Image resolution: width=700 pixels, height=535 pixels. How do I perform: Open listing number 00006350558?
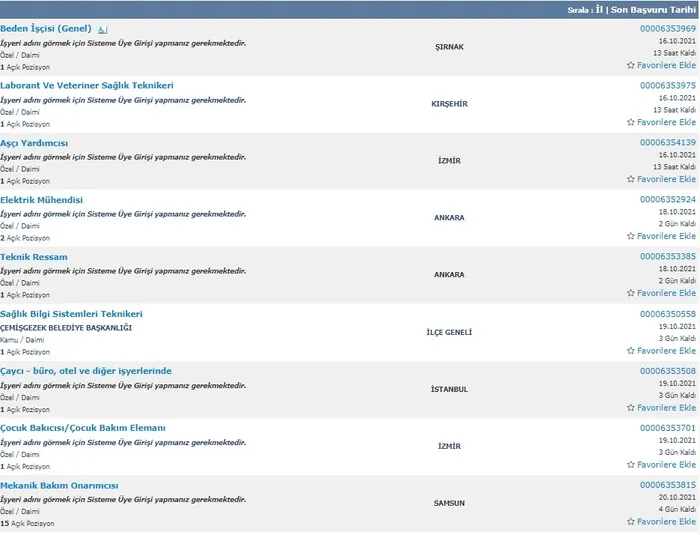click(x=667, y=314)
